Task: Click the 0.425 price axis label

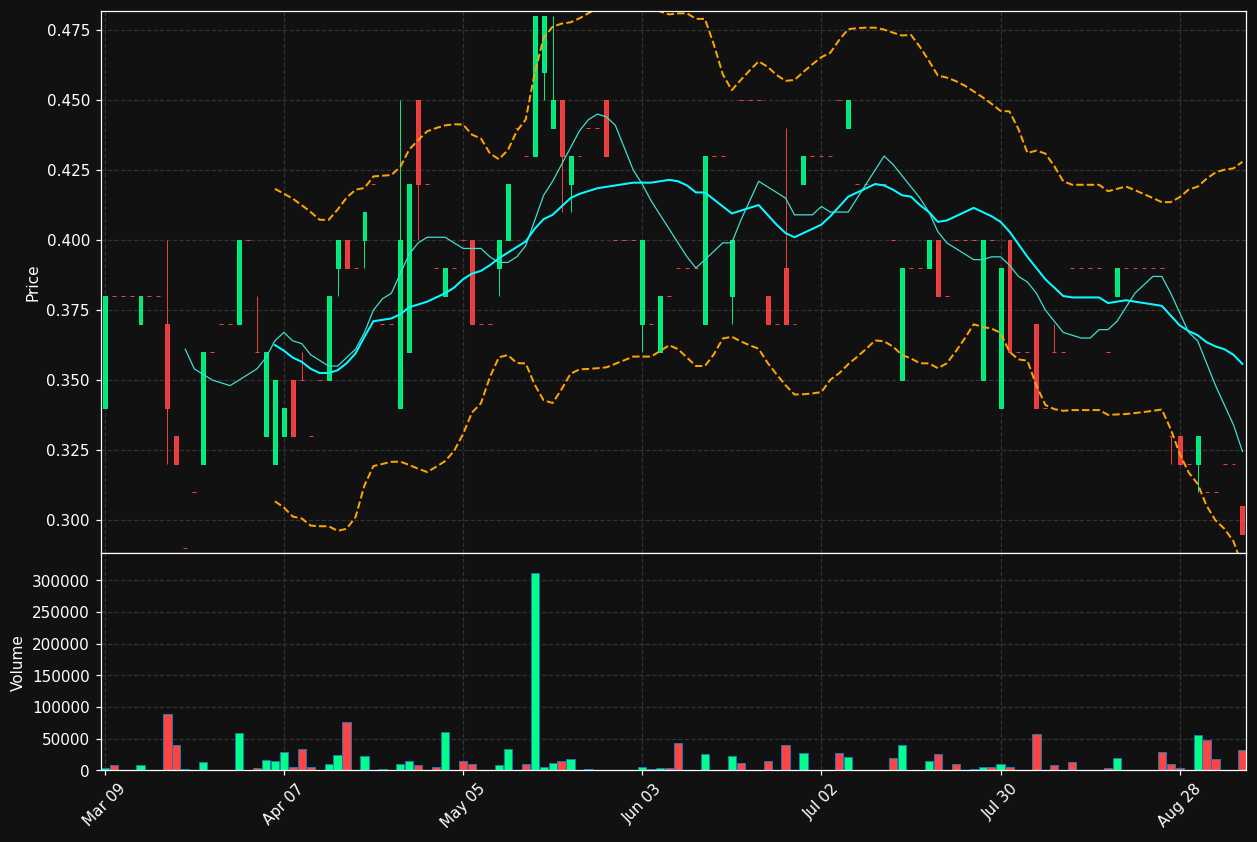Action: click(x=68, y=171)
